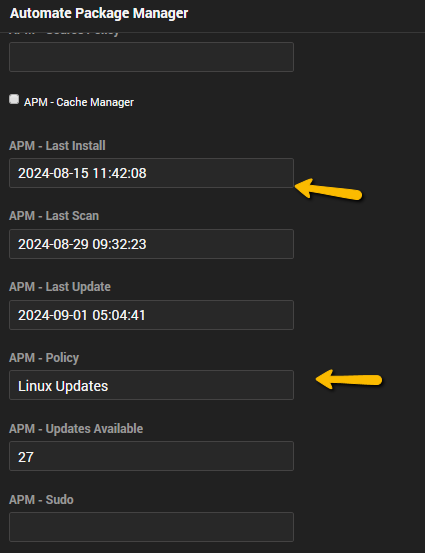Click the yellow arrow pointing at Last Install
The image size is (425, 553).
328,189
